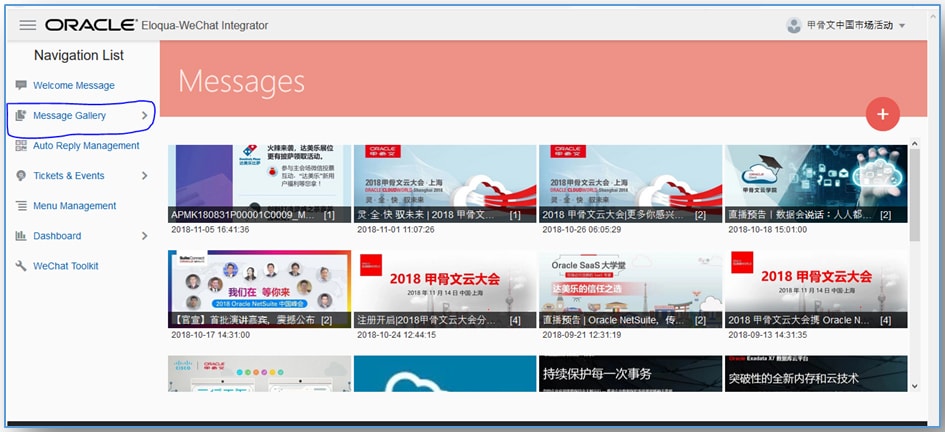Click the gallery vertical scrollbar thumb

pyautogui.click(x=914, y=195)
